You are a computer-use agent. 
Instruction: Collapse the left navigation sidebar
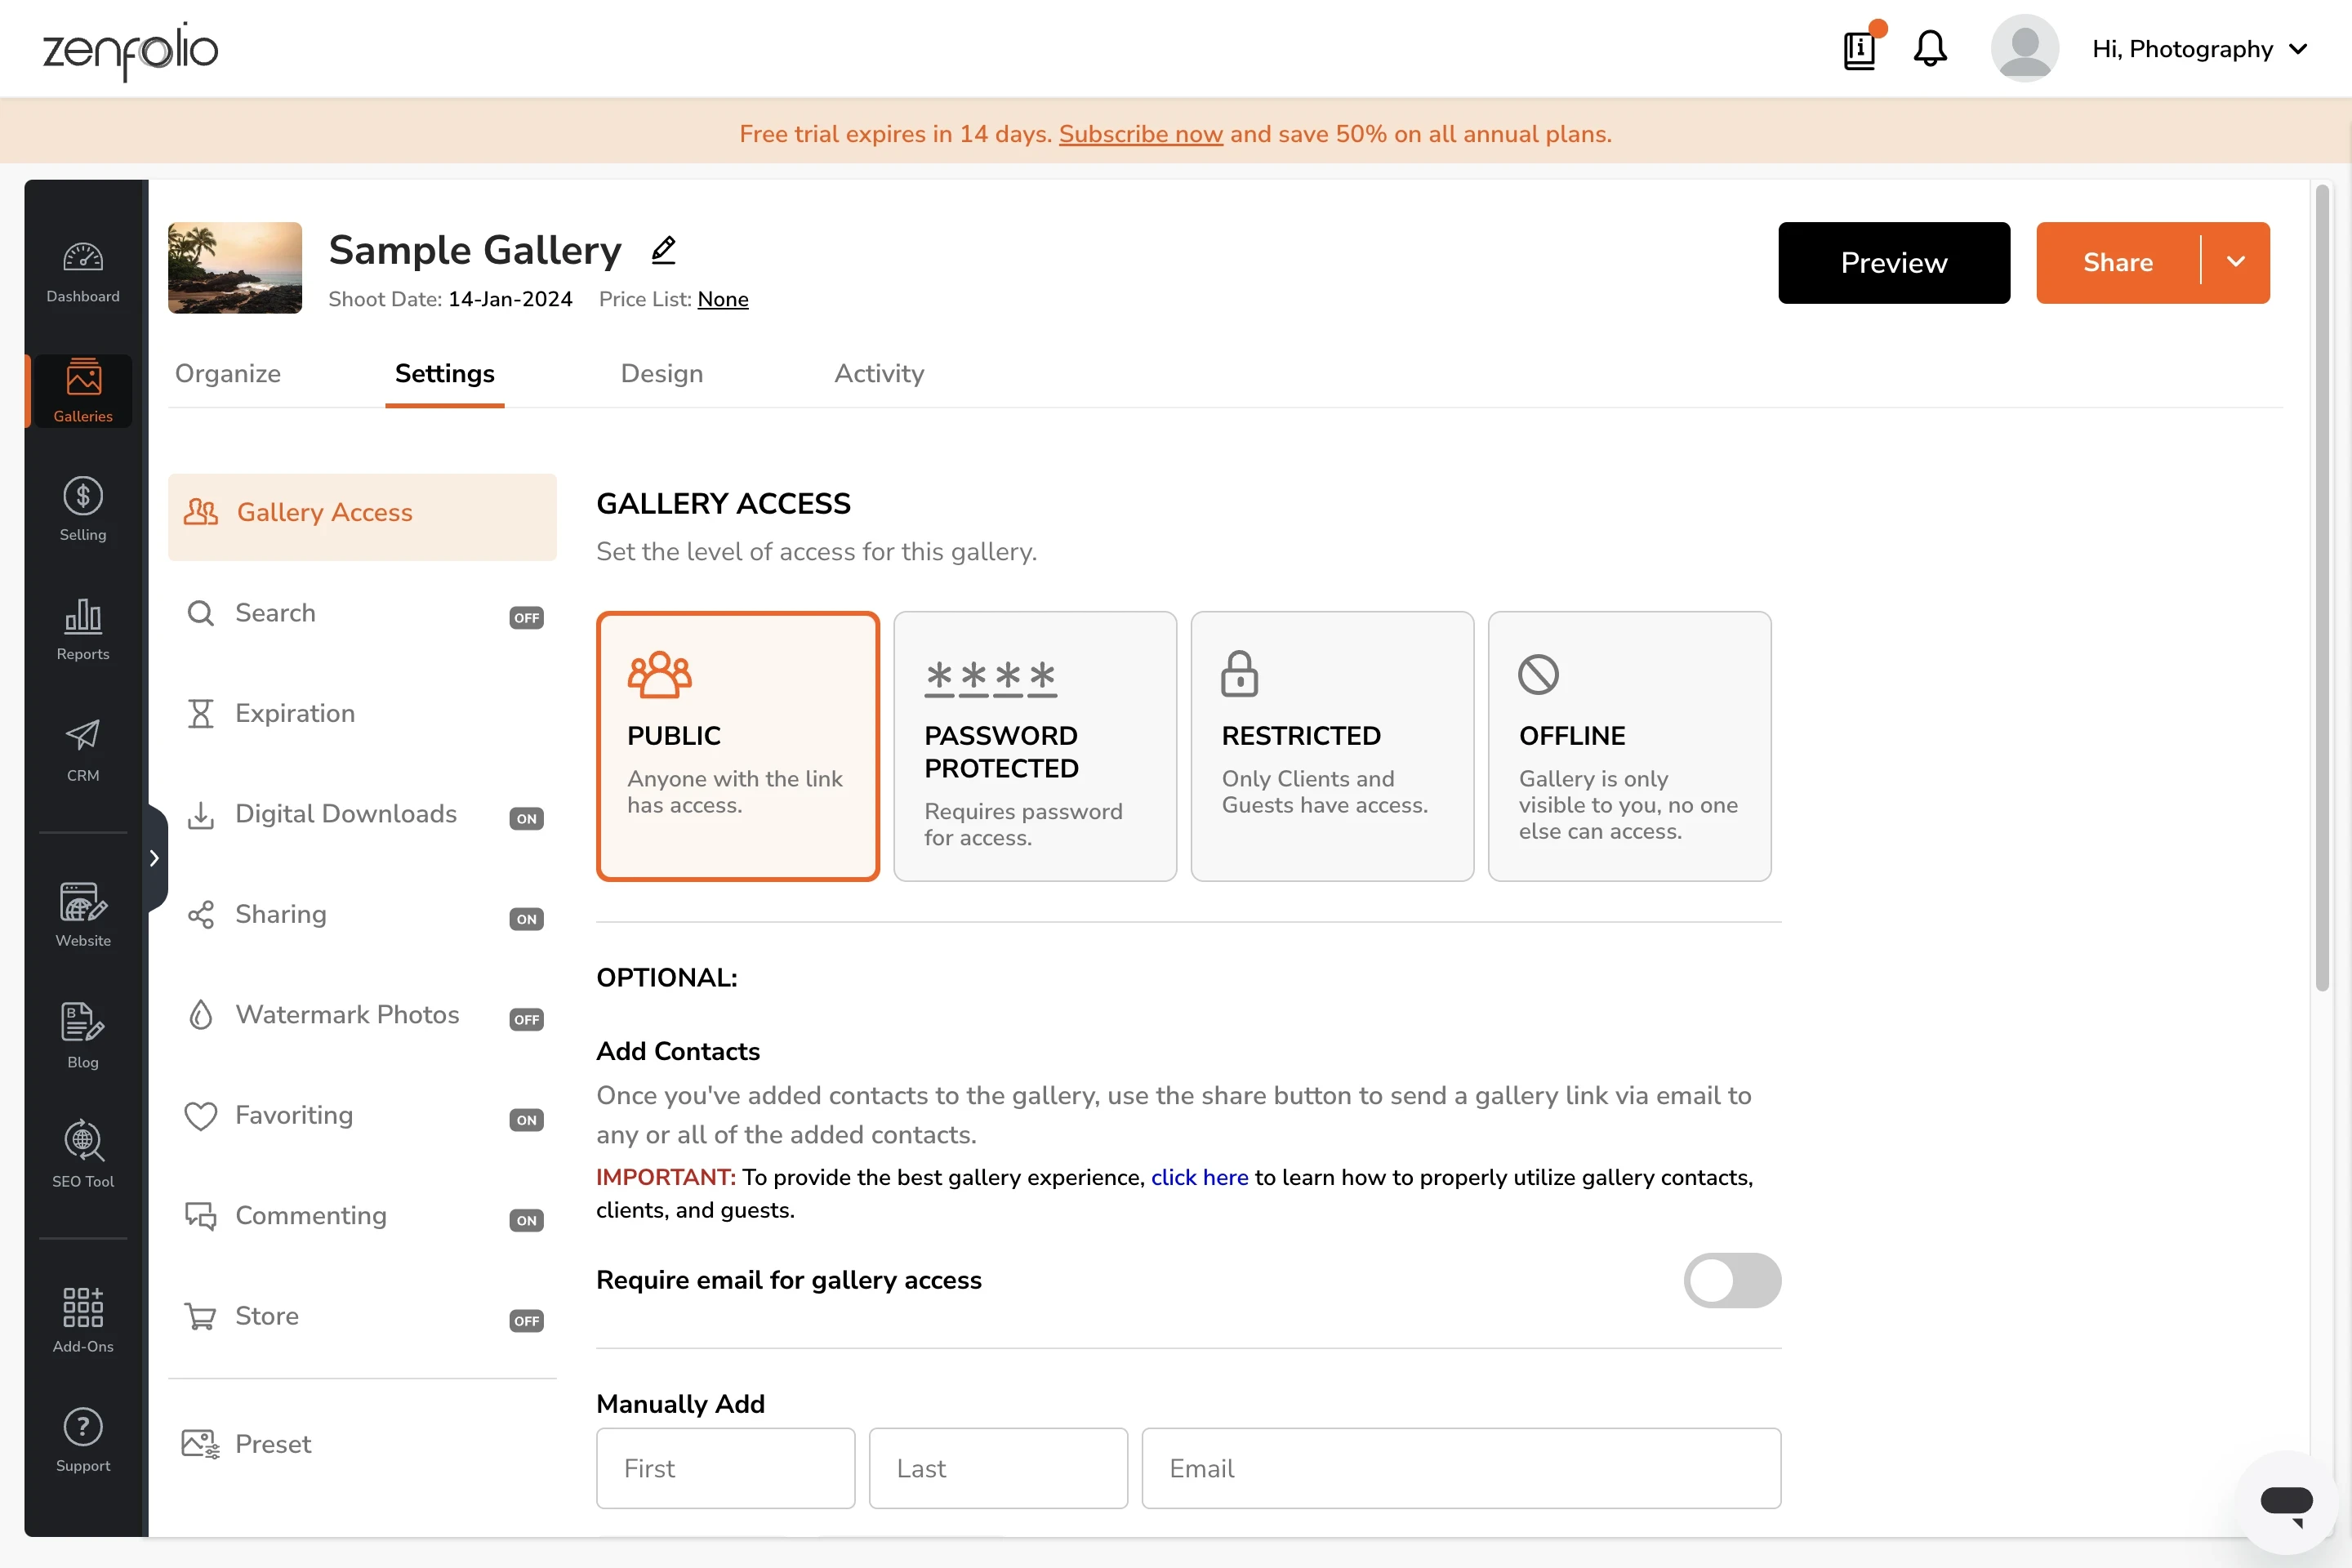pos(155,857)
